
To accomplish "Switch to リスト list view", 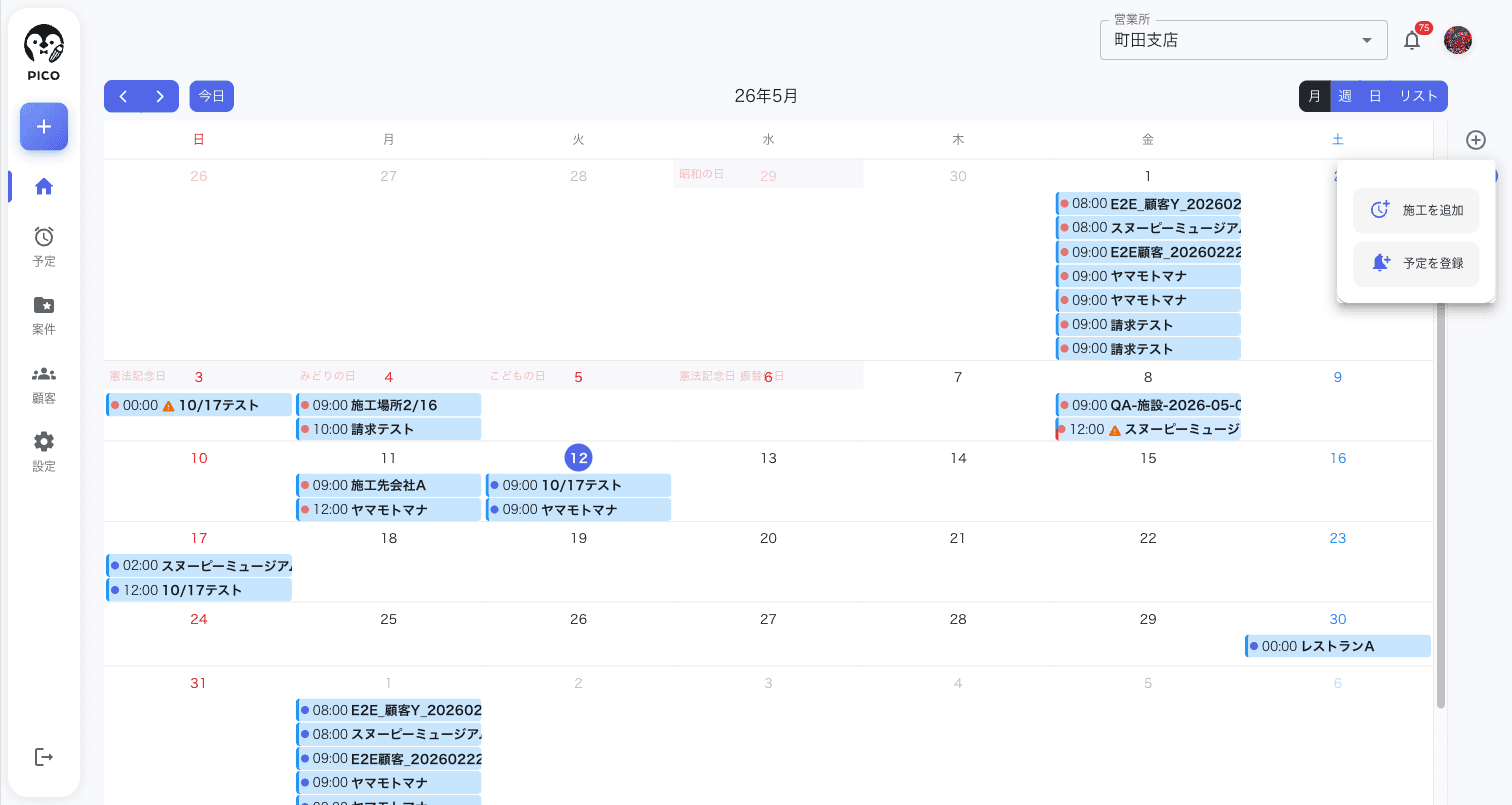I will coord(1419,96).
